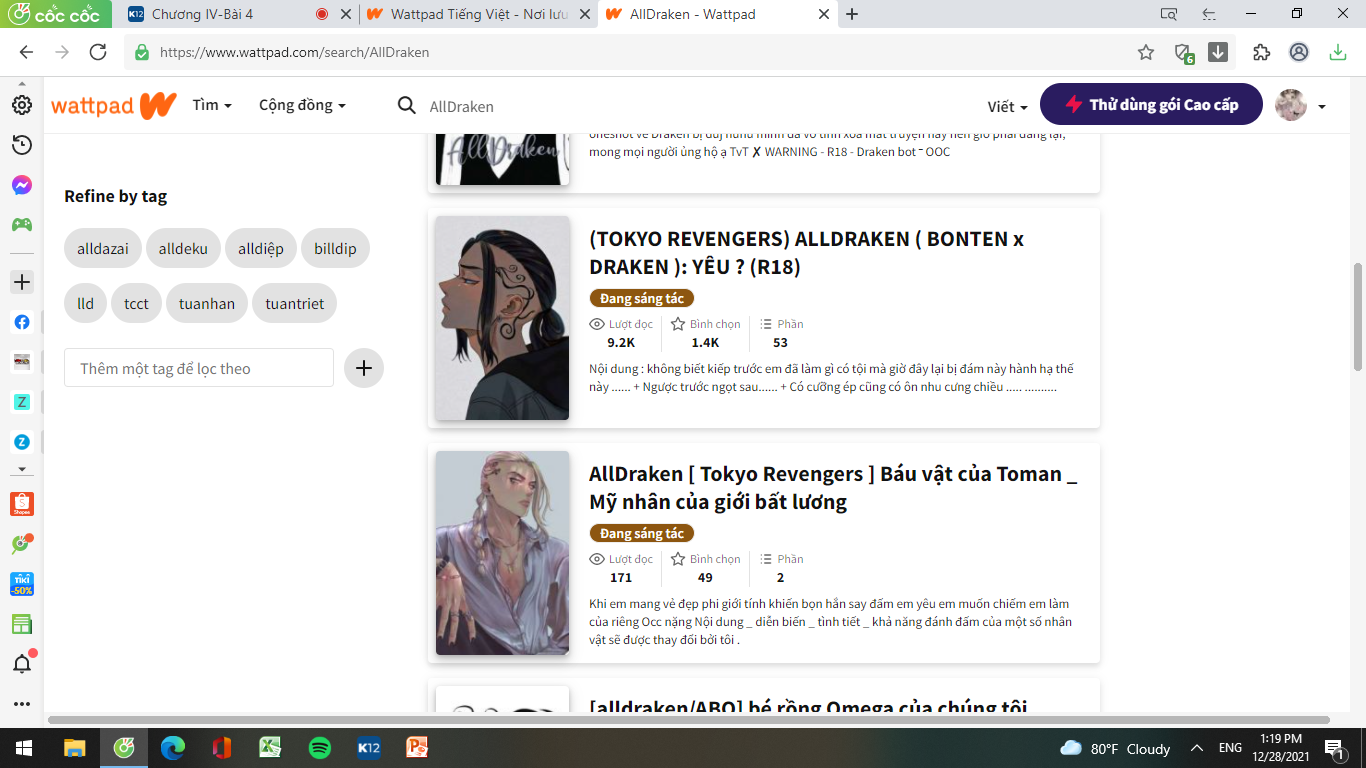This screenshot has width=1366, height=768.
Task: Switch the ENG input language indicator
Action: coord(1230,748)
